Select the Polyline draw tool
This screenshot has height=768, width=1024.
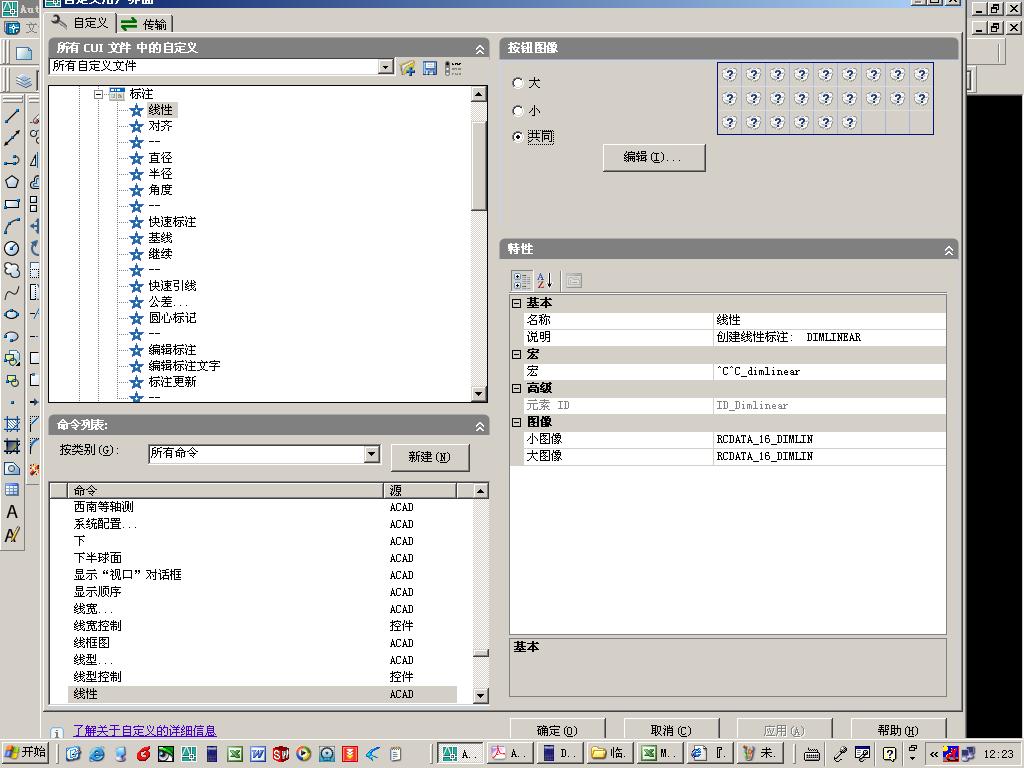coord(12,160)
